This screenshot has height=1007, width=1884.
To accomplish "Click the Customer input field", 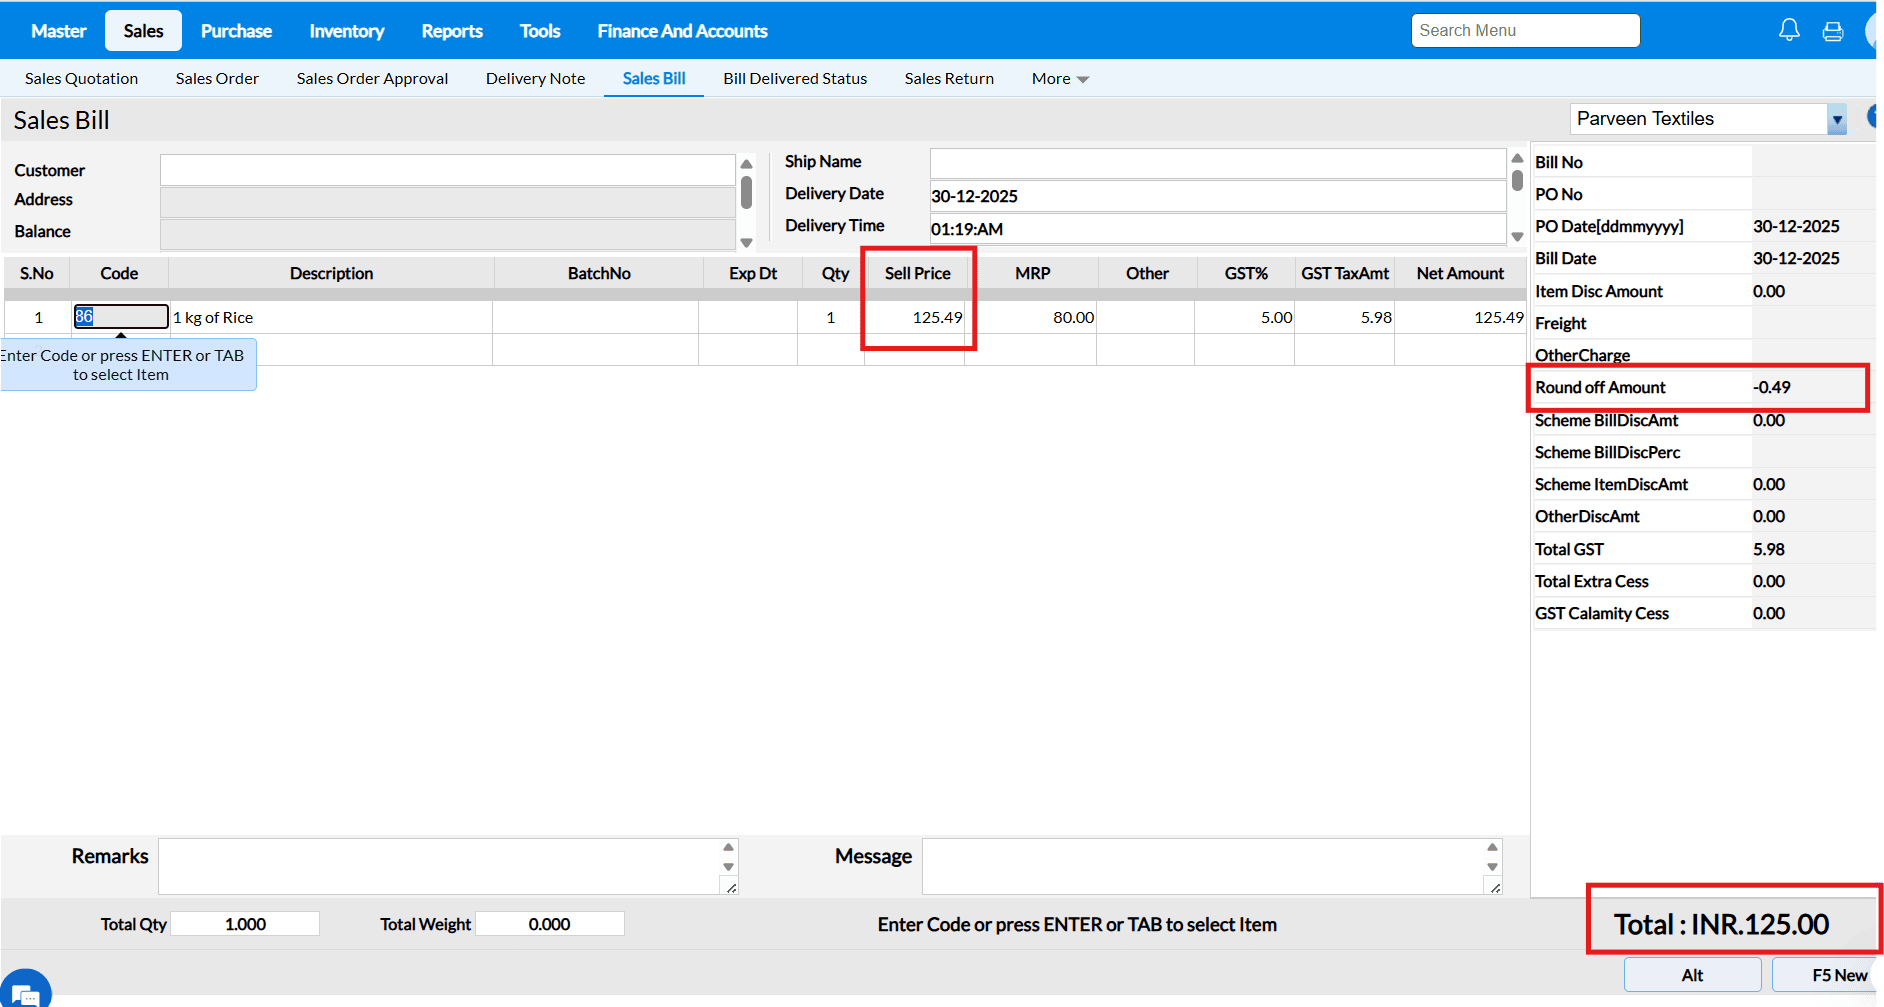I will pyautogui.click(x=447, y=170).
